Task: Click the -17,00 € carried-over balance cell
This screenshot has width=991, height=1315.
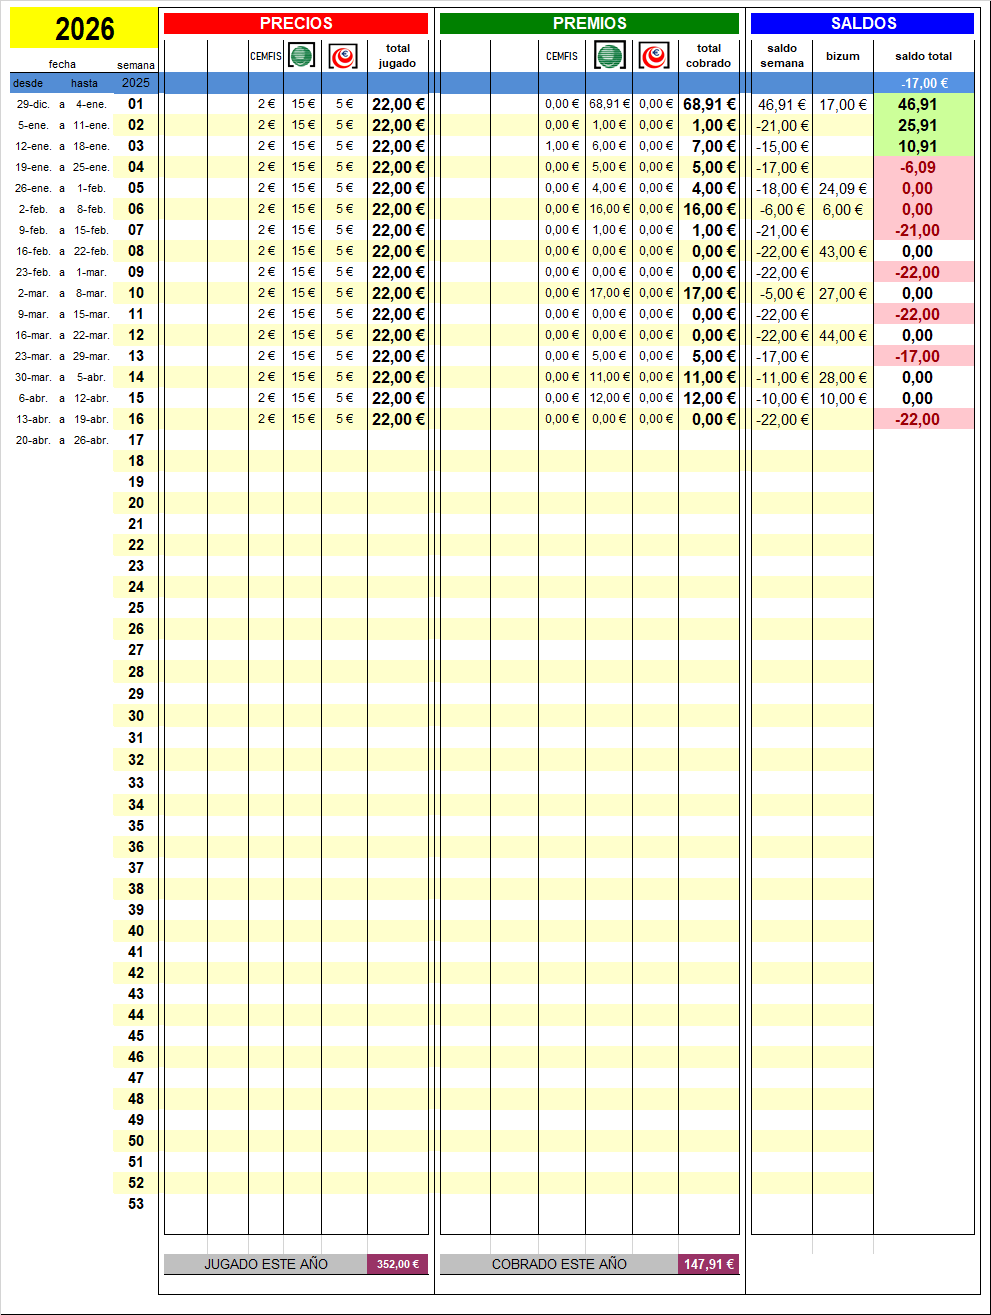Action: 923,83
